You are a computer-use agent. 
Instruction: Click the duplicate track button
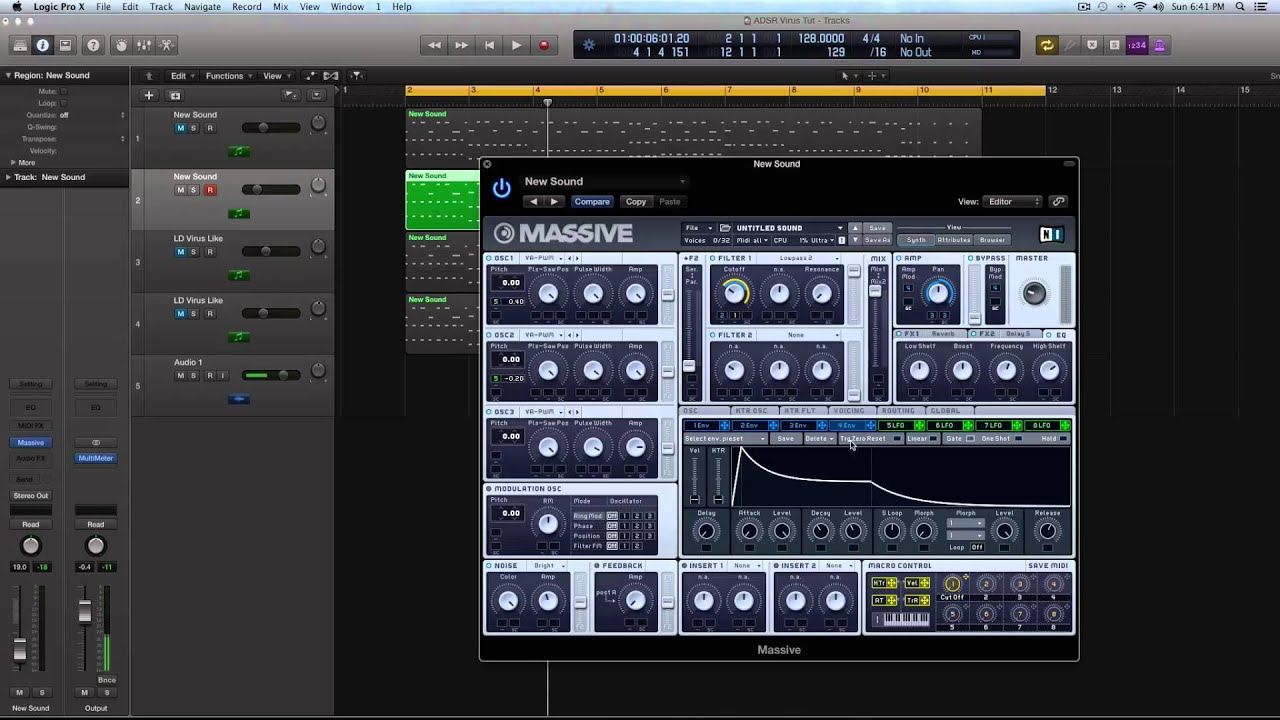click(175, 95)
